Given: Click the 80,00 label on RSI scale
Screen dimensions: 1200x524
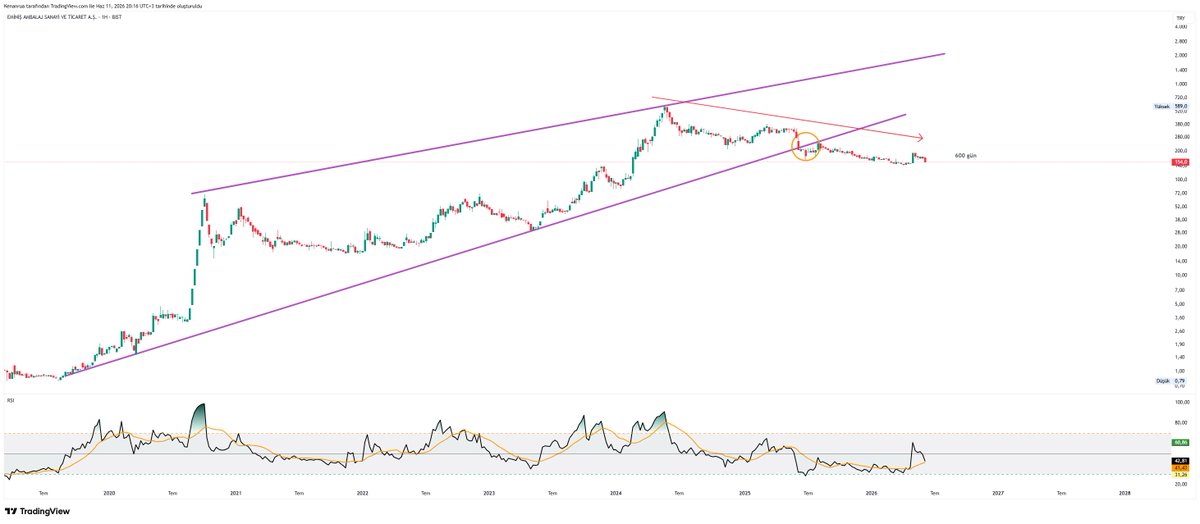Looking at the screenshot, I should click(x=1180, y=422).
